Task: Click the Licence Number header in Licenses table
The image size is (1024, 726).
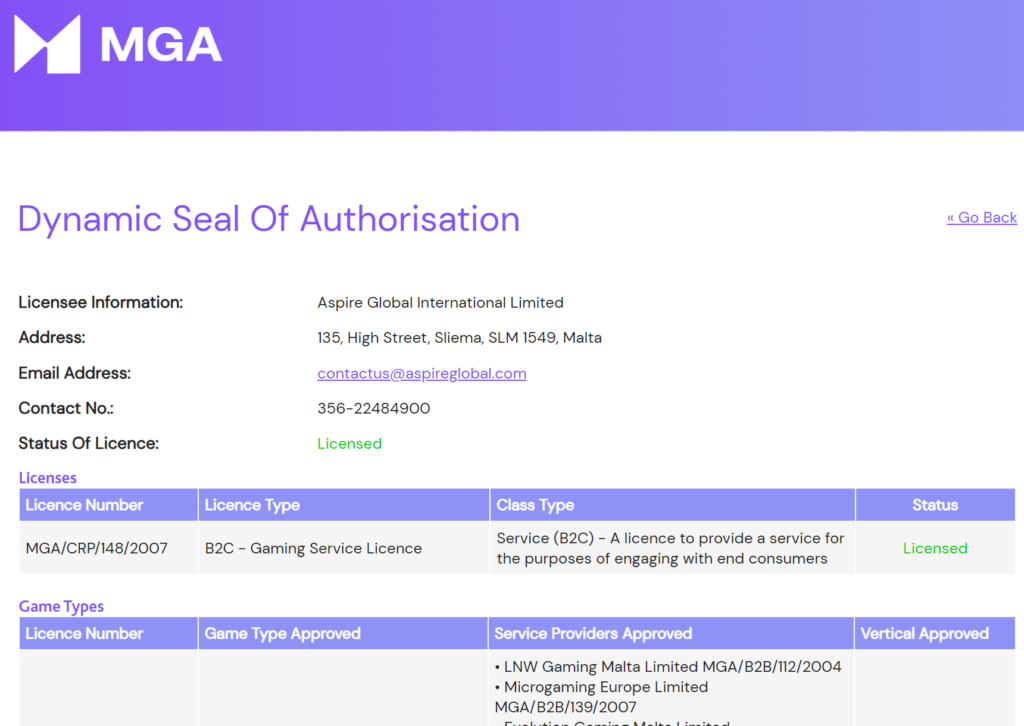Action: pyautogui.click(x=84, y=505)
